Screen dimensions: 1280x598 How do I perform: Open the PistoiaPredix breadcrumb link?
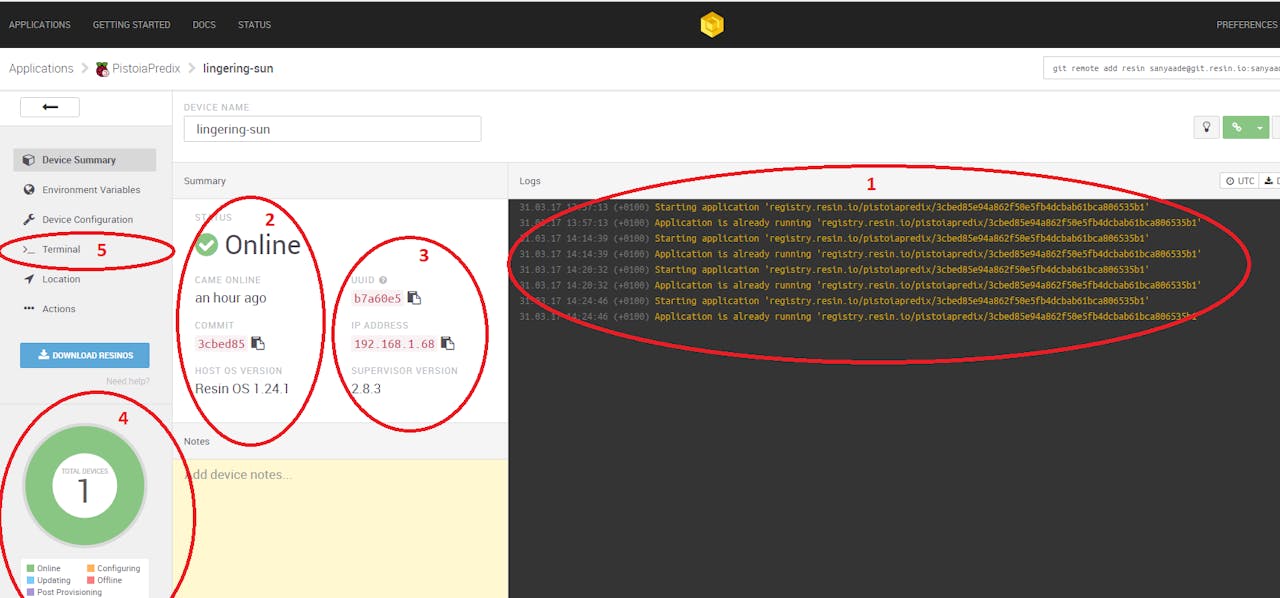click(145, 68)
